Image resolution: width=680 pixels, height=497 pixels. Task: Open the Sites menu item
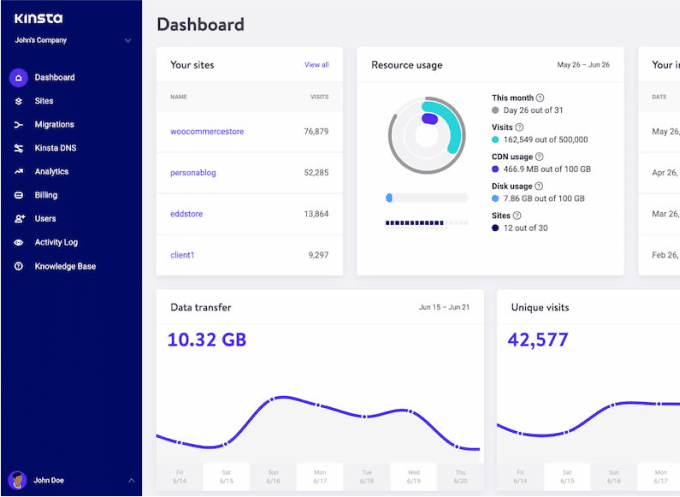point(44,101)
